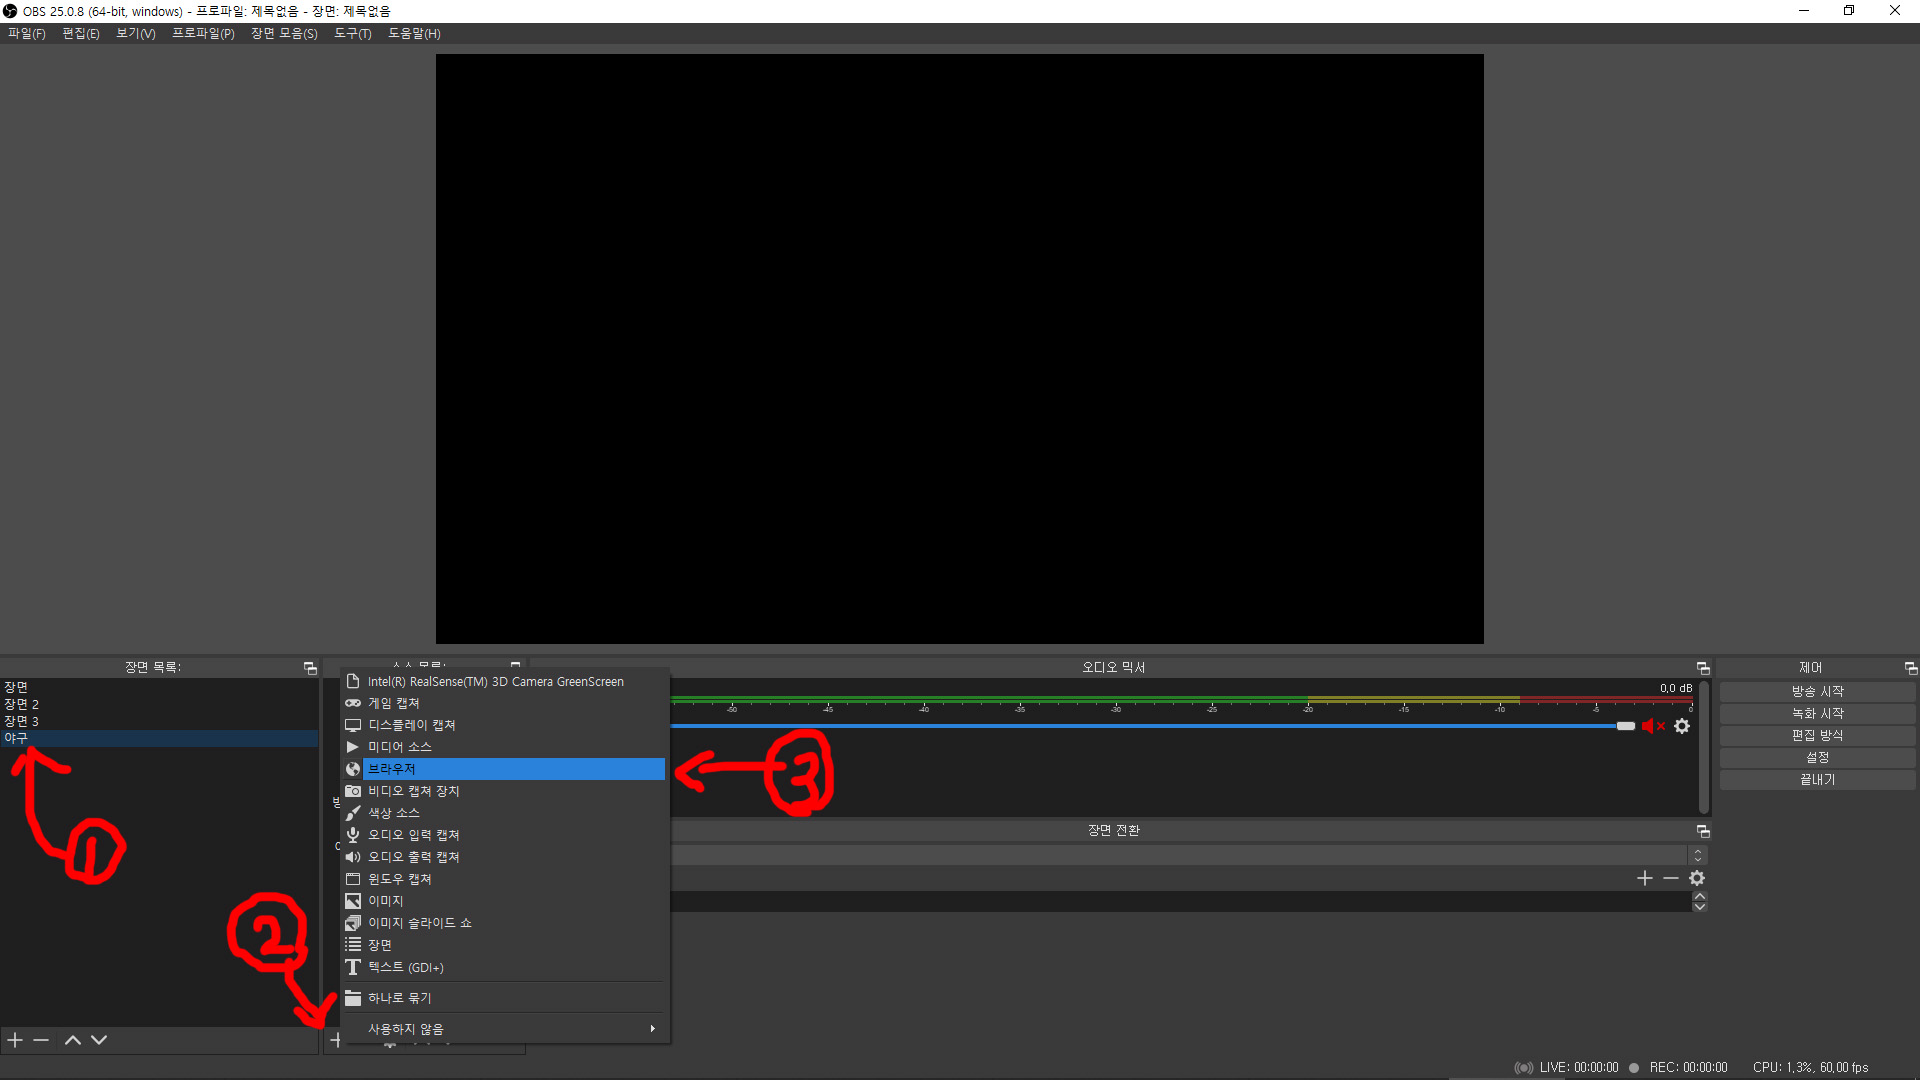Remove selected scene with minus icon
Screen dimensions: 1920x1080
point(41,1040)
